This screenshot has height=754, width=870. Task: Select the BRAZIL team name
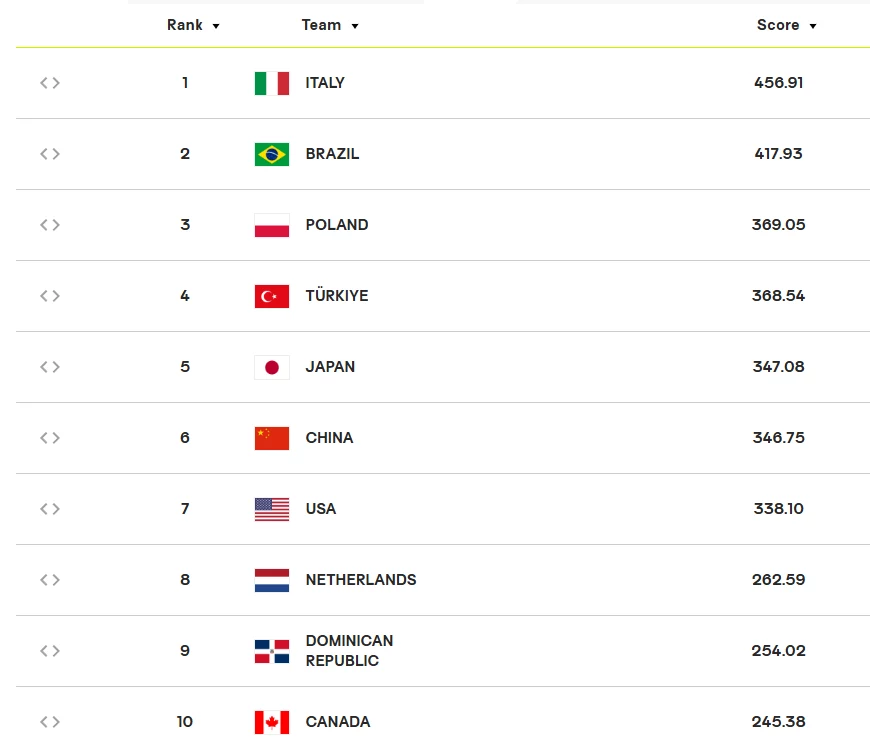[x=332, y=154]
